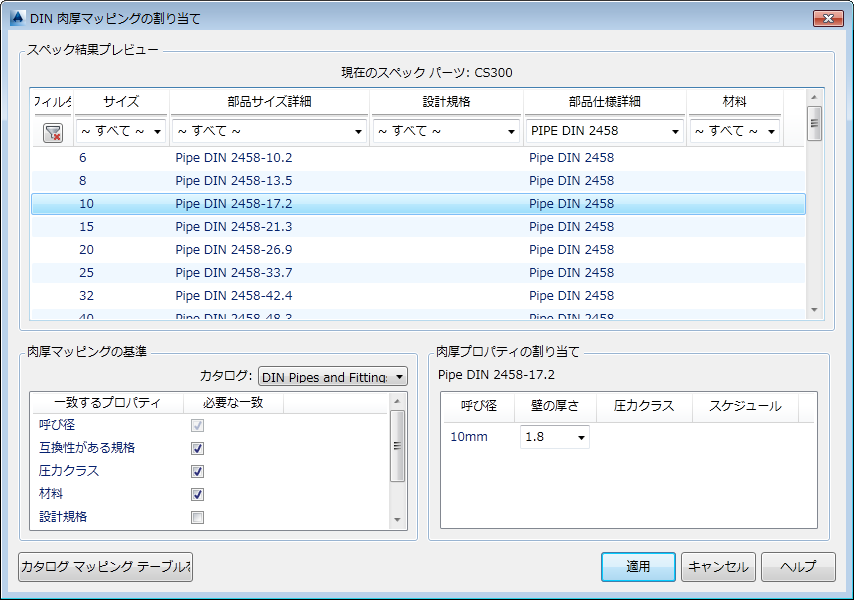
Task: Click the 必要な一致 column header
Action: pyautogui.click(x=233, y=403)
